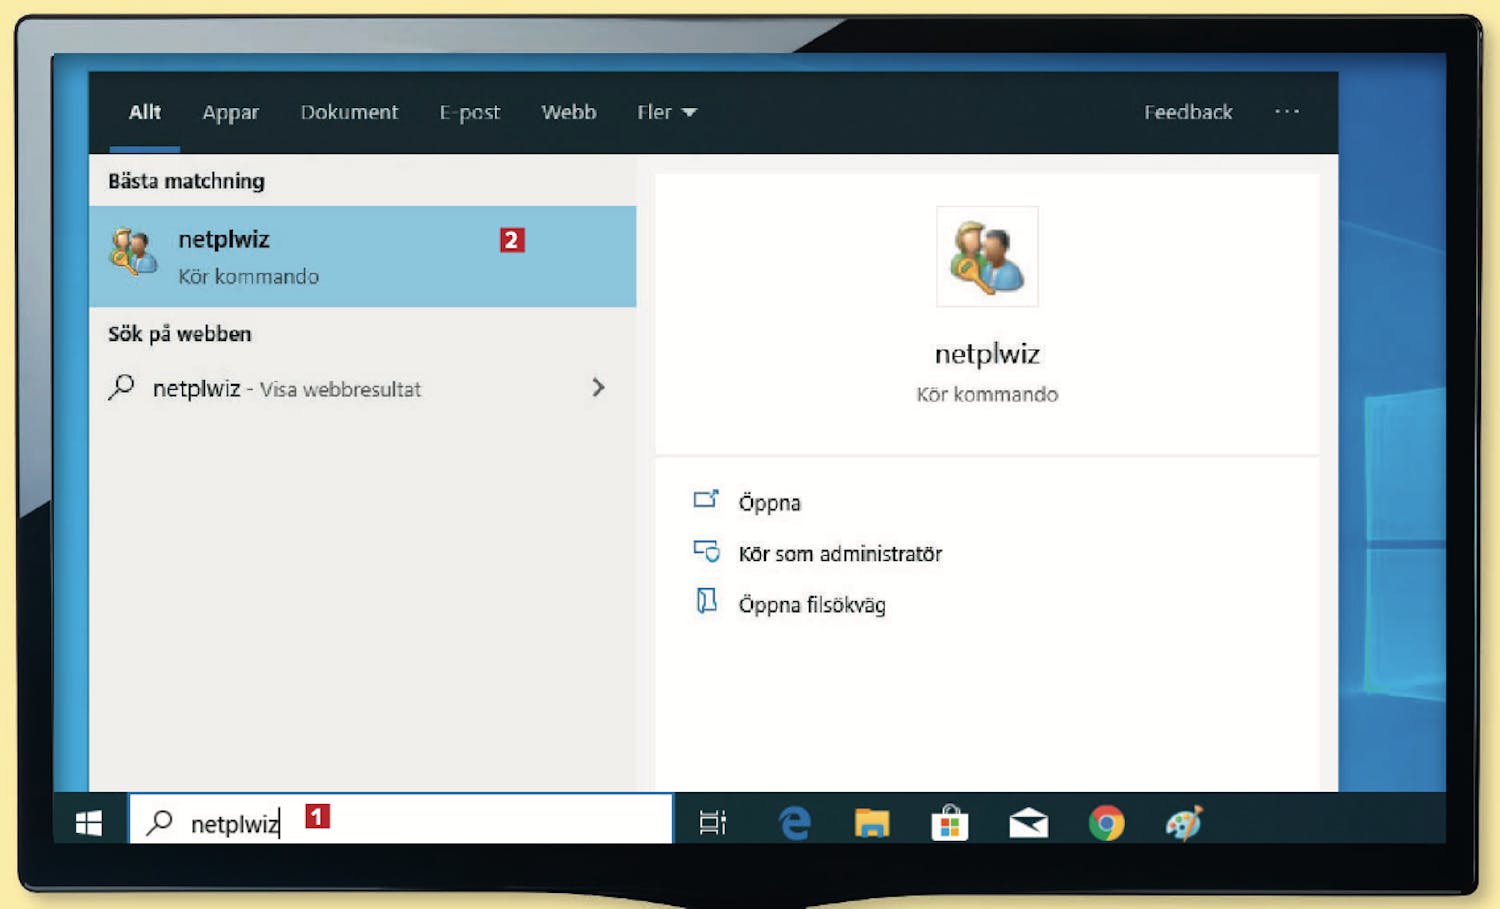Screen dimensions: 1500x909
Task: Launch Google Chrome from the taskbar
Action: pos(1106,823)
